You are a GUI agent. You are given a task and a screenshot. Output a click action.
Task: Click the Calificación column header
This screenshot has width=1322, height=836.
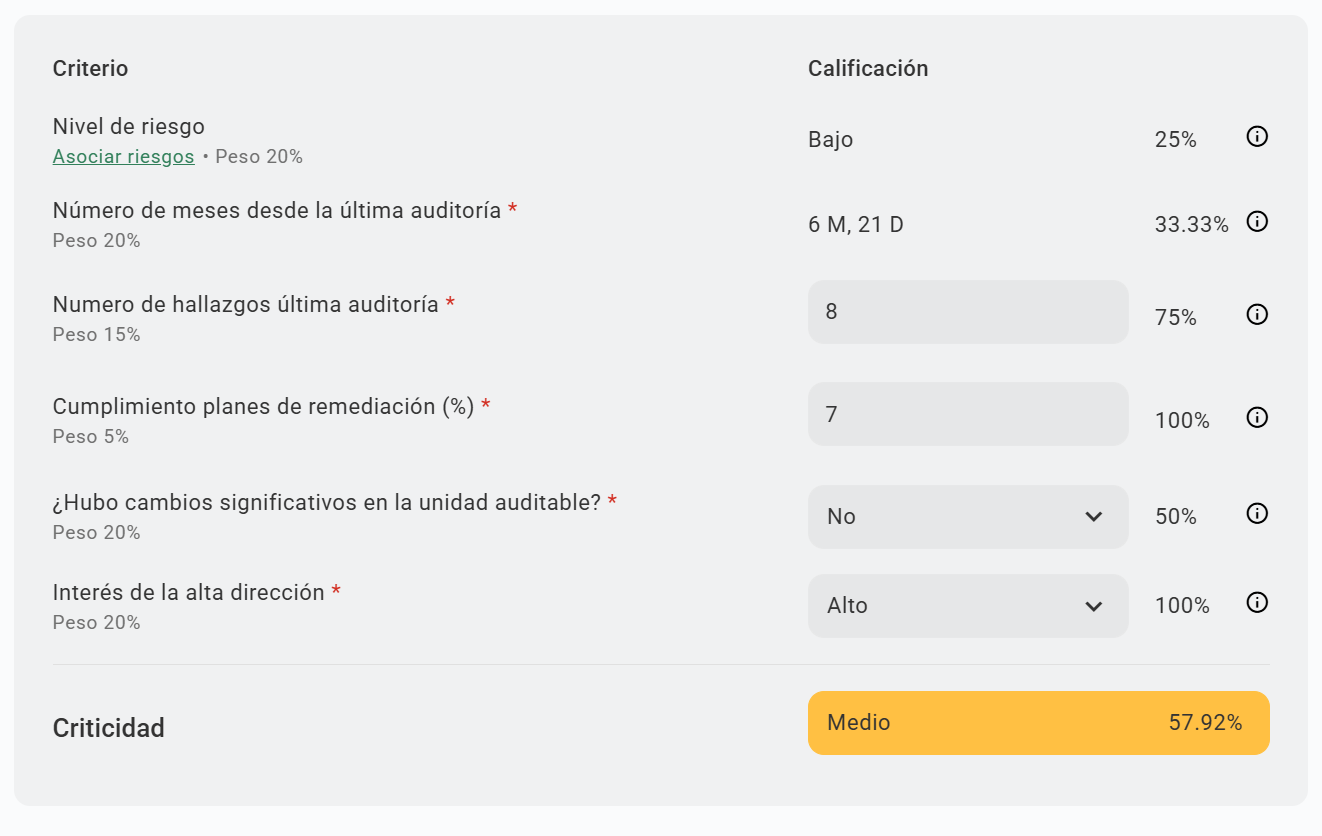[867, 69]
